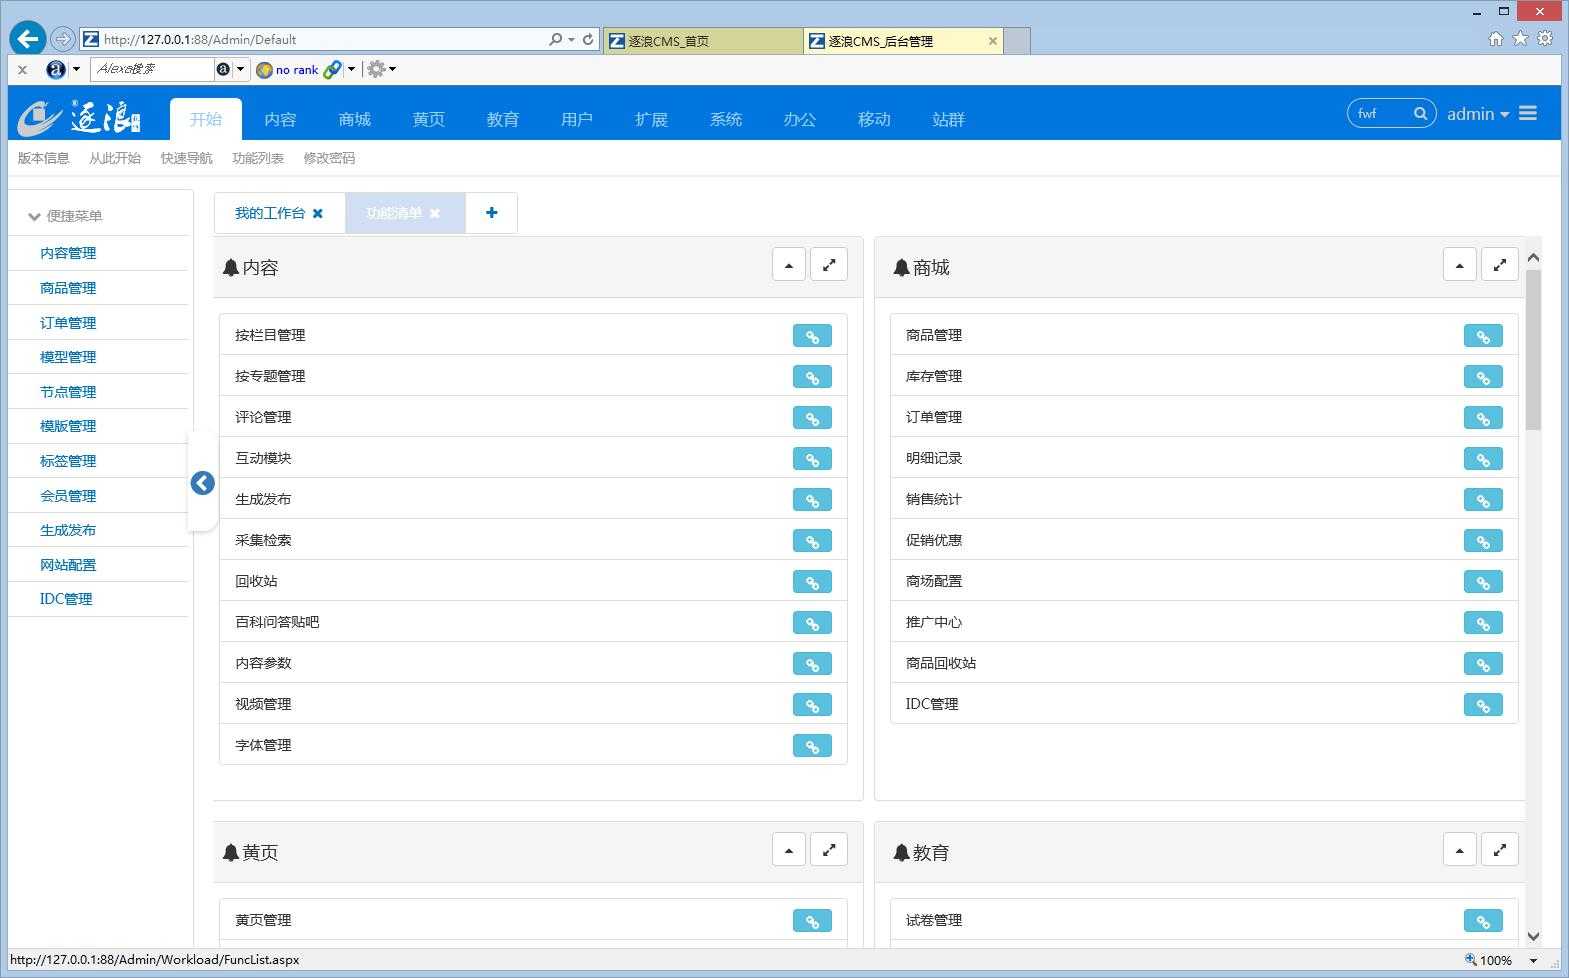
Task: Open link icon for 内容参数 row
Action: point(812,664)
